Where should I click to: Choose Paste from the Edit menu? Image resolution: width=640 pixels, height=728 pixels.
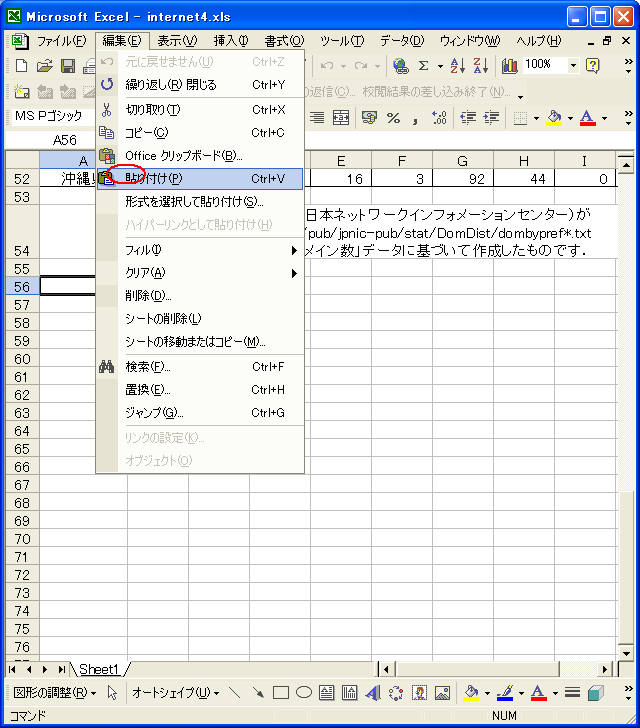point(200,179)
